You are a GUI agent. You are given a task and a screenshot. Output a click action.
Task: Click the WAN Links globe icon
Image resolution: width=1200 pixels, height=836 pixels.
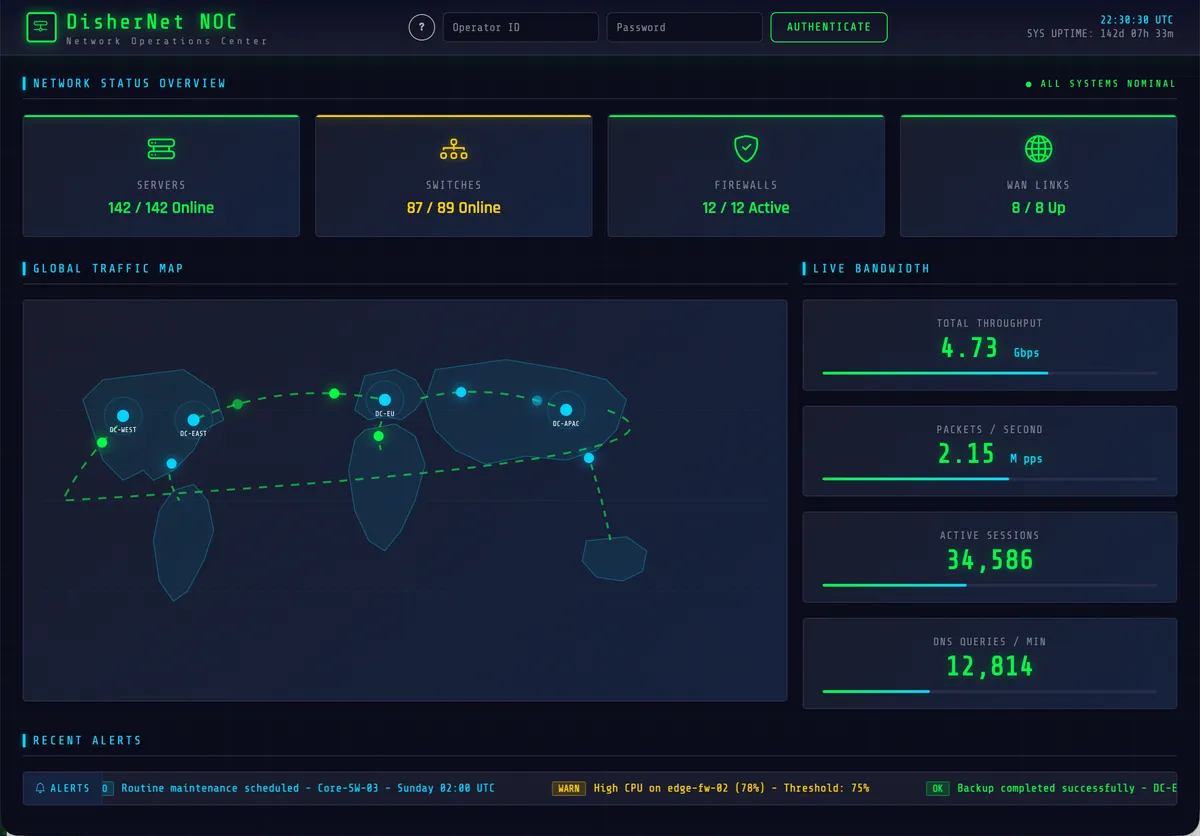tap(1039, 149)
